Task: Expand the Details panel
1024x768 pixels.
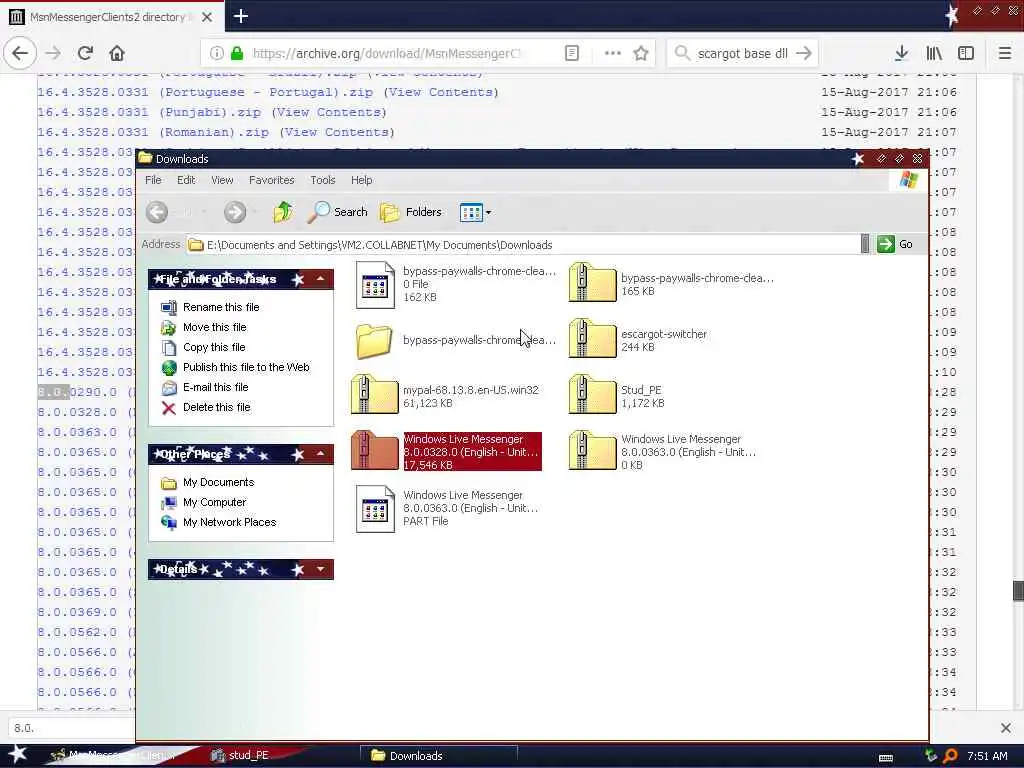Action: coord(320,569)
